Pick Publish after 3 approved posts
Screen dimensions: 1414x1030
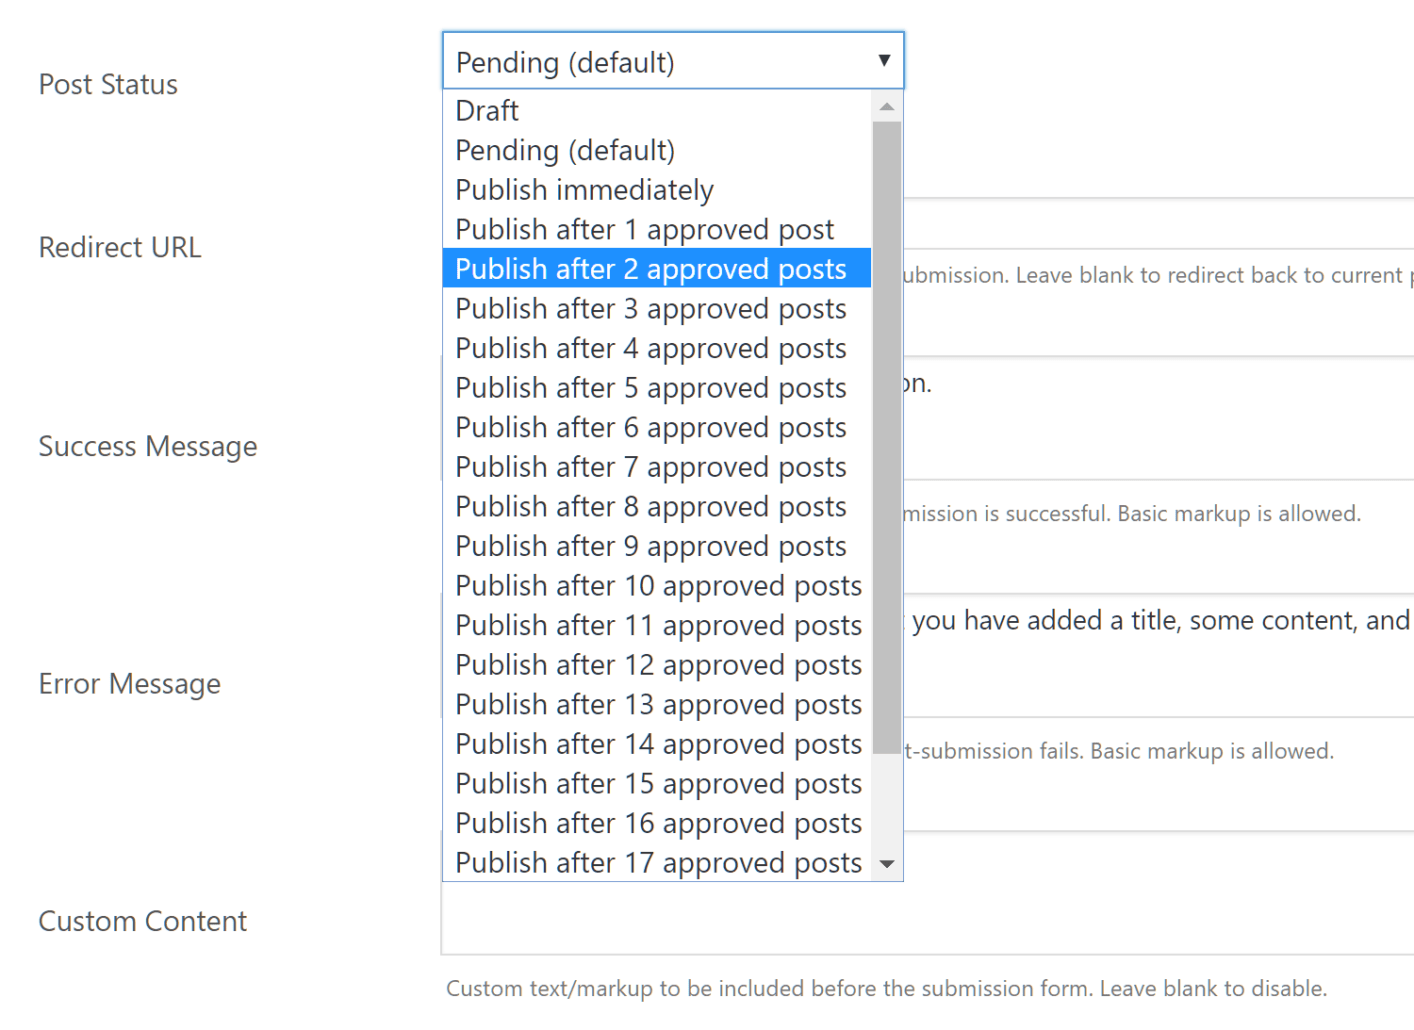pos(650,309)
